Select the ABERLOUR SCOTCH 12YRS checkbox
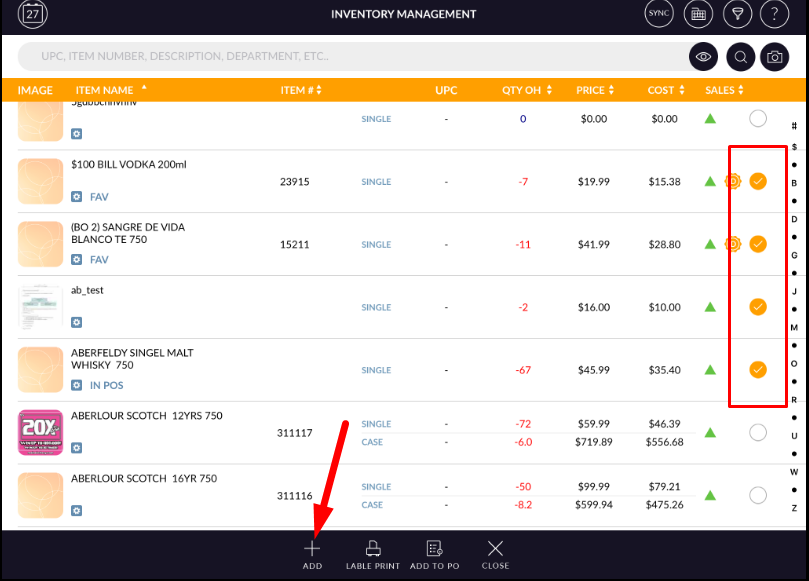The height and width of the screenshot is (581, 809). coord(758,432)
